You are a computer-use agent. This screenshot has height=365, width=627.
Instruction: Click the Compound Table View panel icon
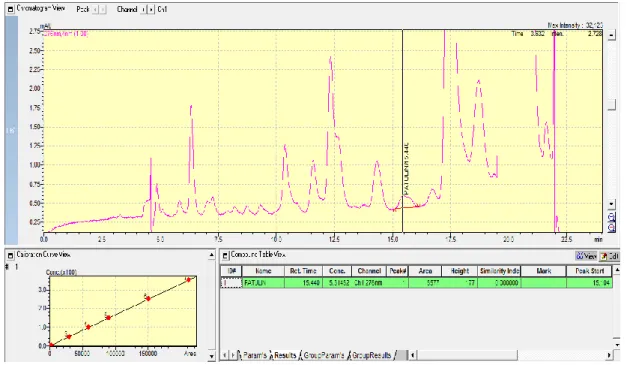225,255
